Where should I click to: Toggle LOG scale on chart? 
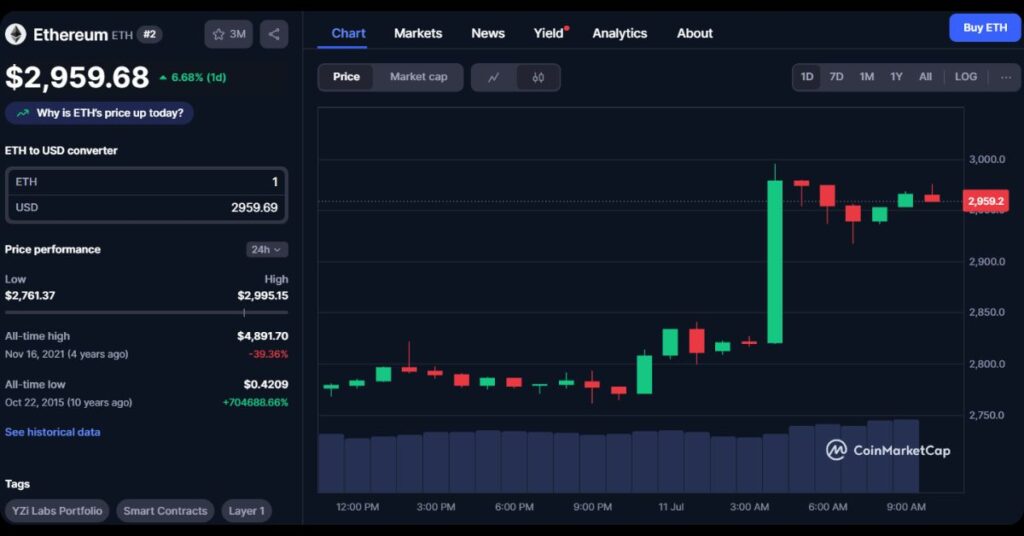point(966,77)
